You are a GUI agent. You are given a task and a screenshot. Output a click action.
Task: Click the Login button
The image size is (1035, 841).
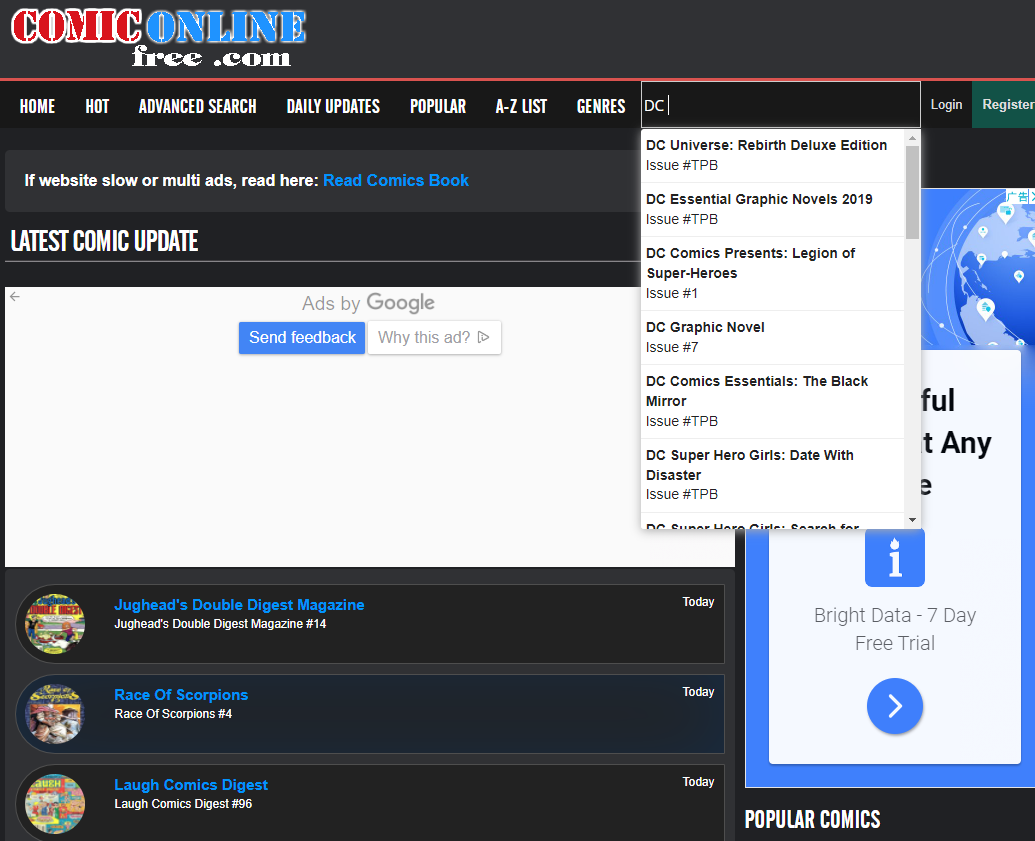tap(946, 105)
